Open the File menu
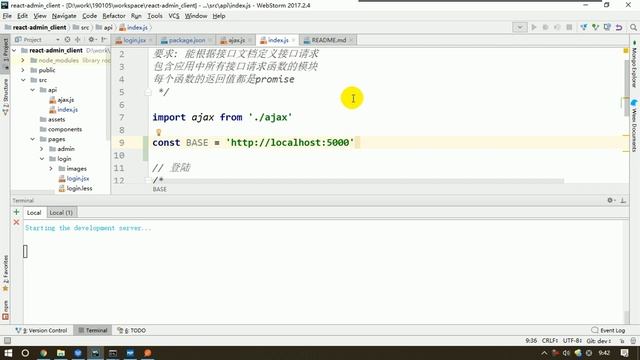The width and height of the screenshot is (640, 360). [7, 16]
